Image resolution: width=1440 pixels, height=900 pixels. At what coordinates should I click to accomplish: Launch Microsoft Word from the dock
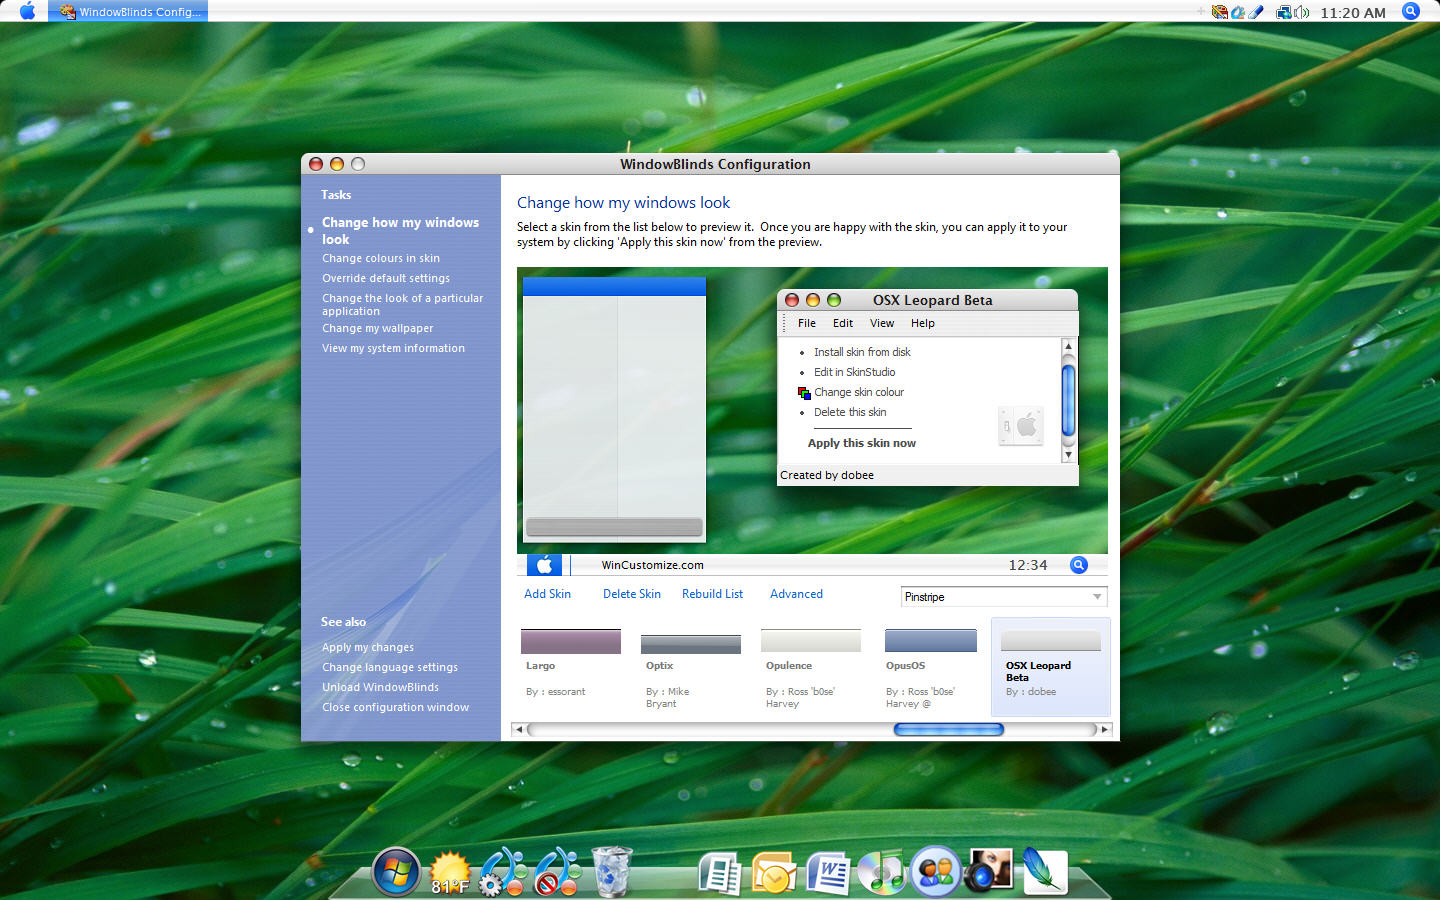pos(827,873)
